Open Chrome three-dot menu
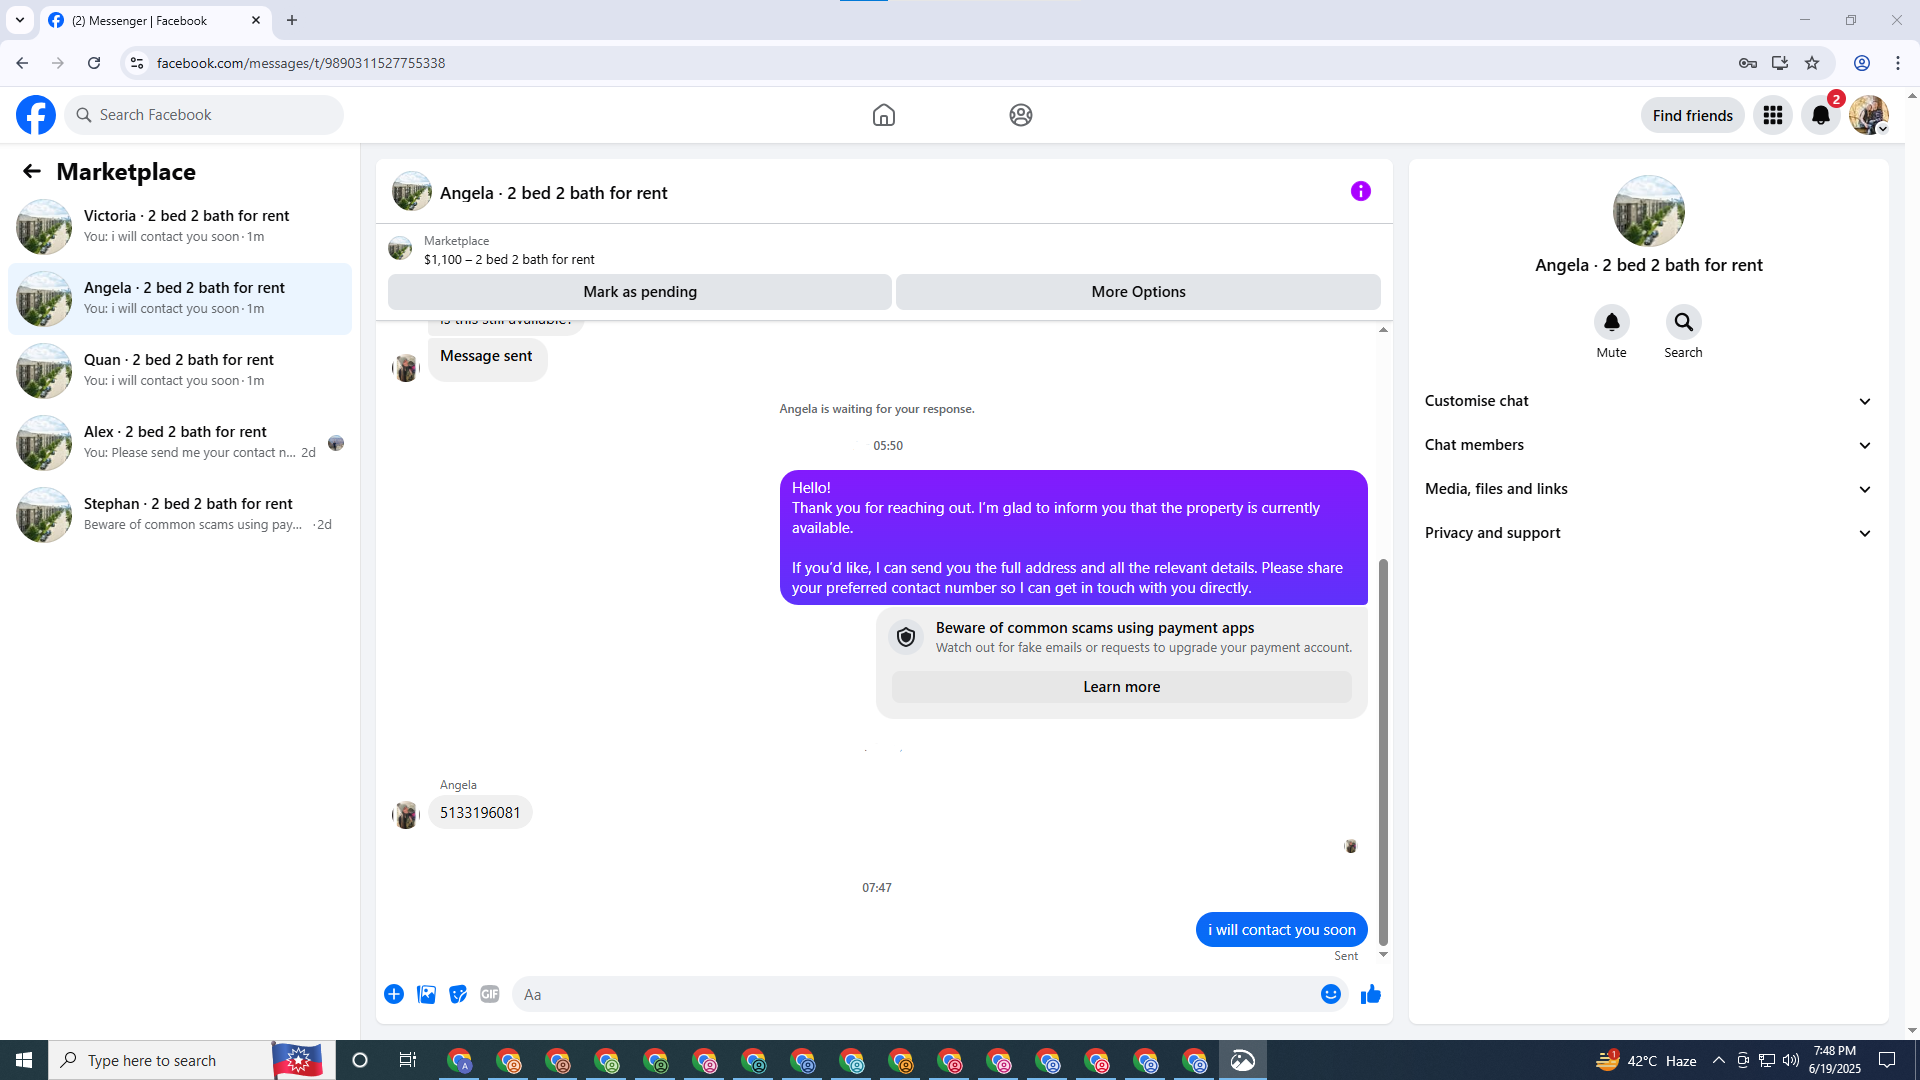Image resolution: width=1920 pixels, height=1080 pixels. pyautogui.click(x=1898, y=63)
